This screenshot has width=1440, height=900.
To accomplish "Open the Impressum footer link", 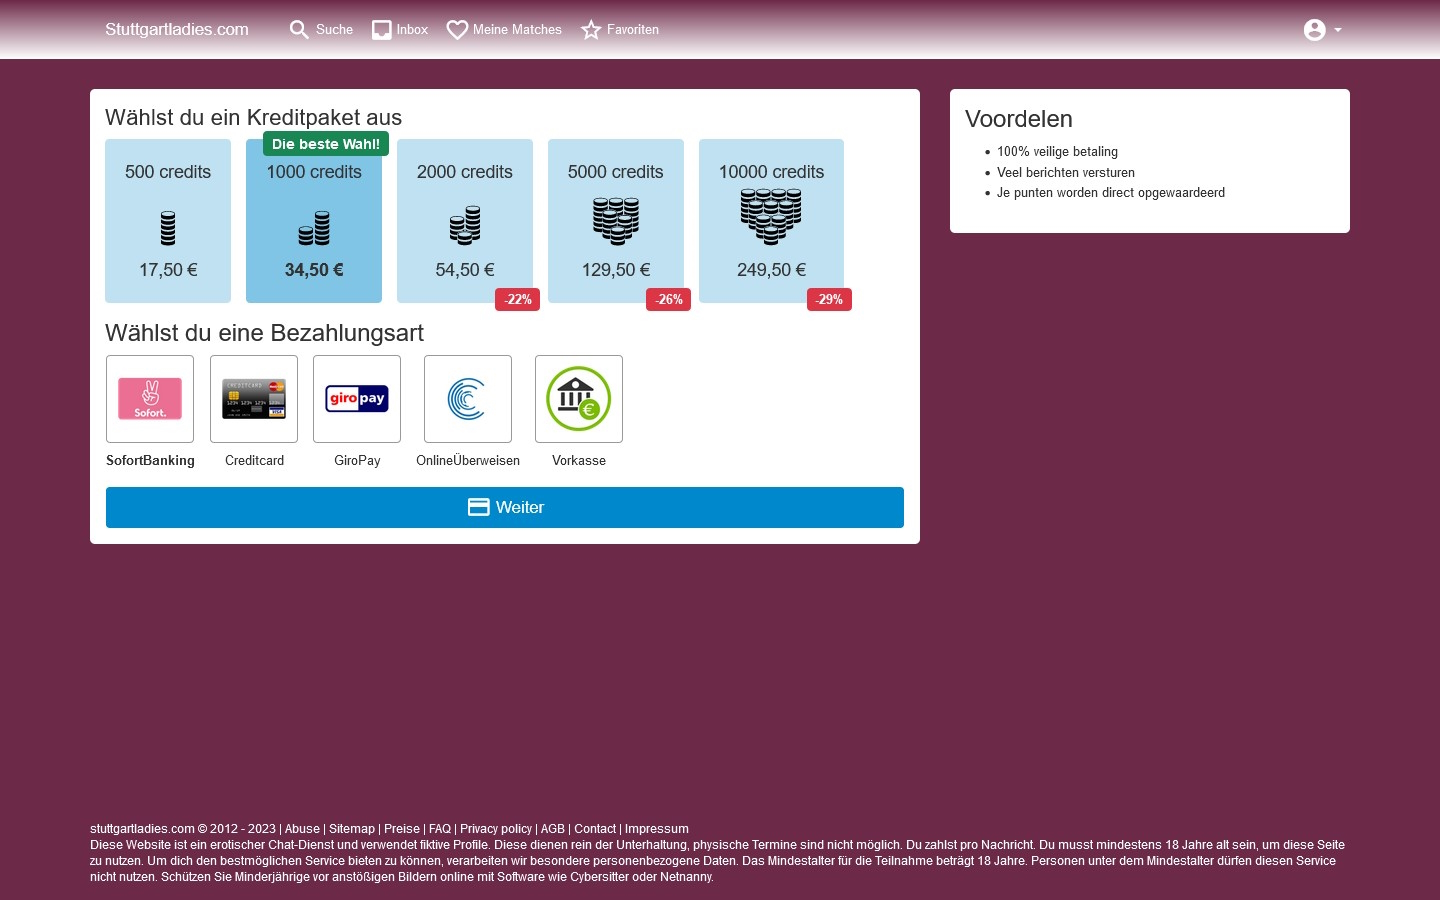I will [656, 829].
